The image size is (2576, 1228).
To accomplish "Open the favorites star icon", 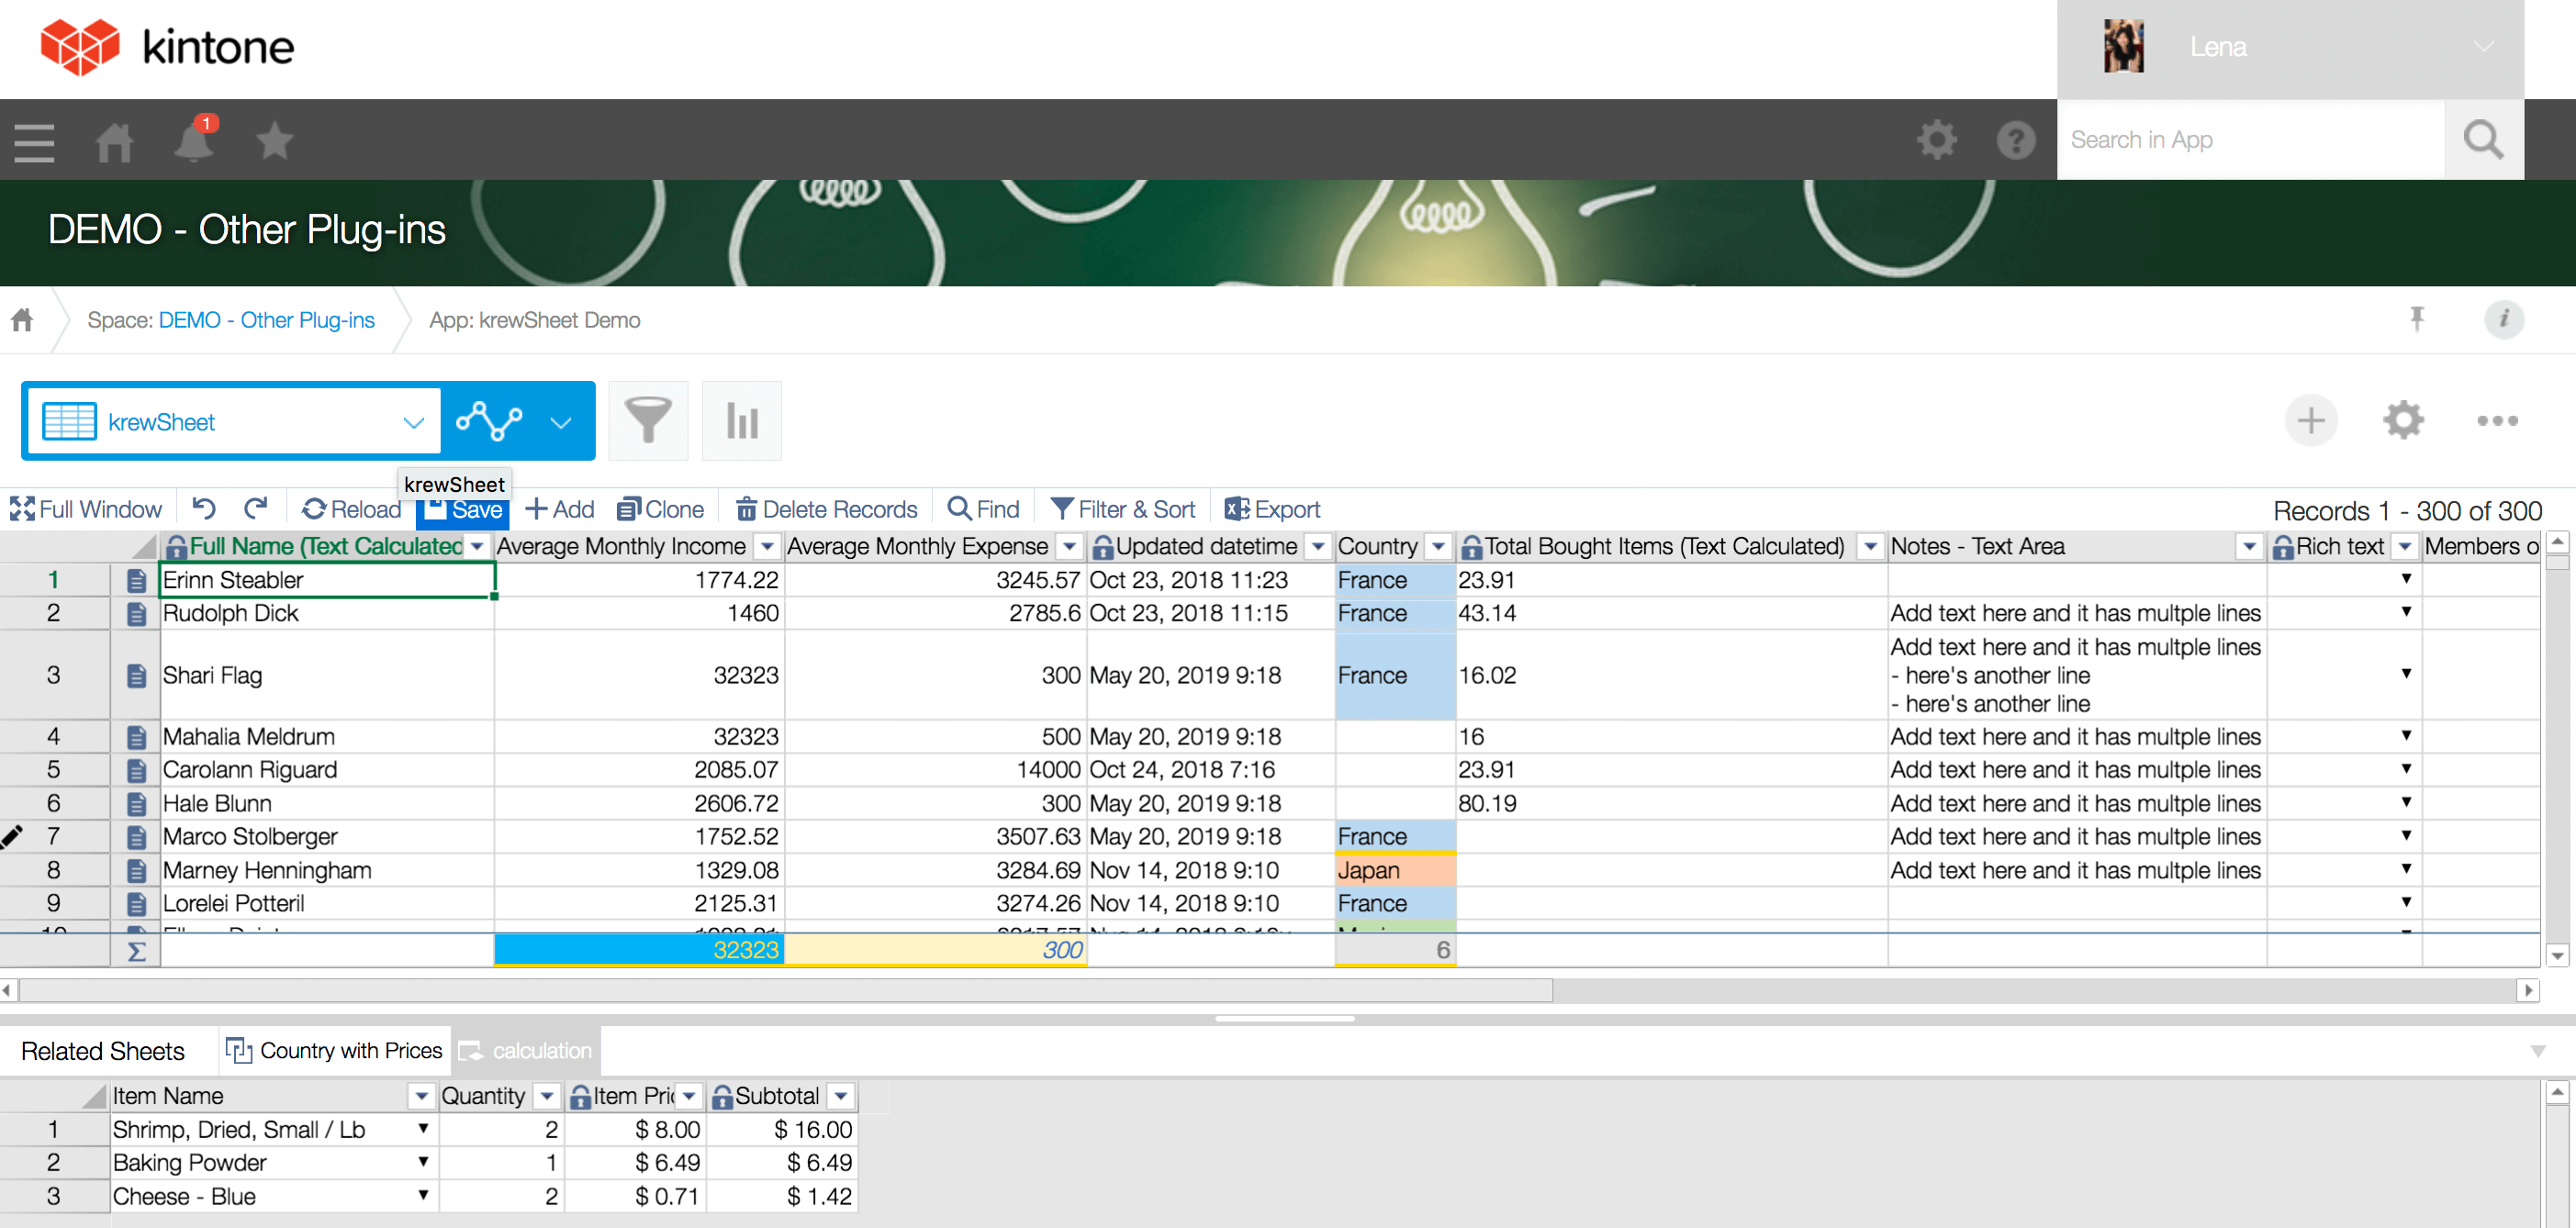I will [273, 140].
